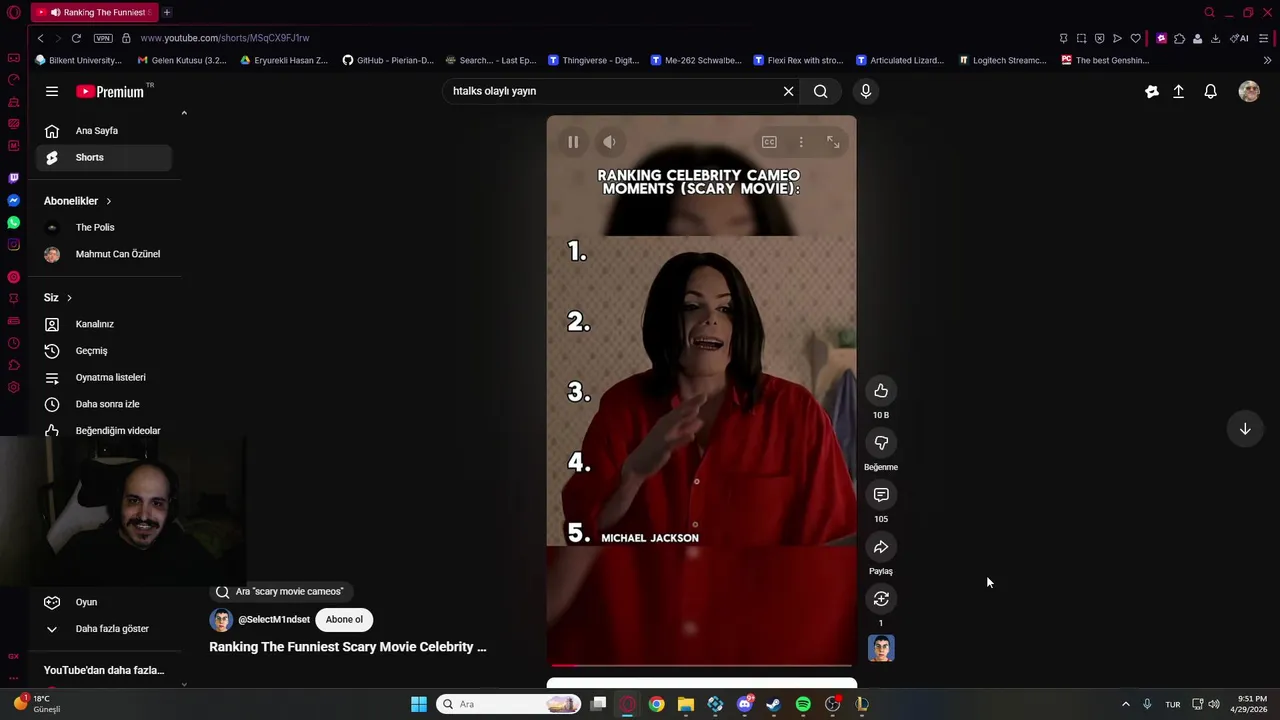Open the Bilkent University bookmark
1280x720 pixels.
tap(78, 60)
